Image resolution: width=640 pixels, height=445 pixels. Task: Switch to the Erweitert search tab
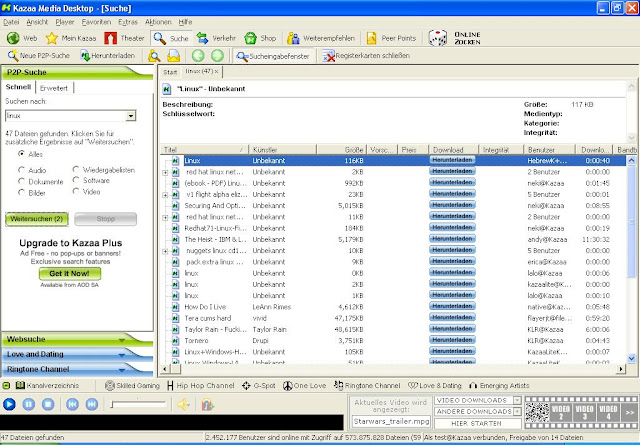click(x=54, y=88)
